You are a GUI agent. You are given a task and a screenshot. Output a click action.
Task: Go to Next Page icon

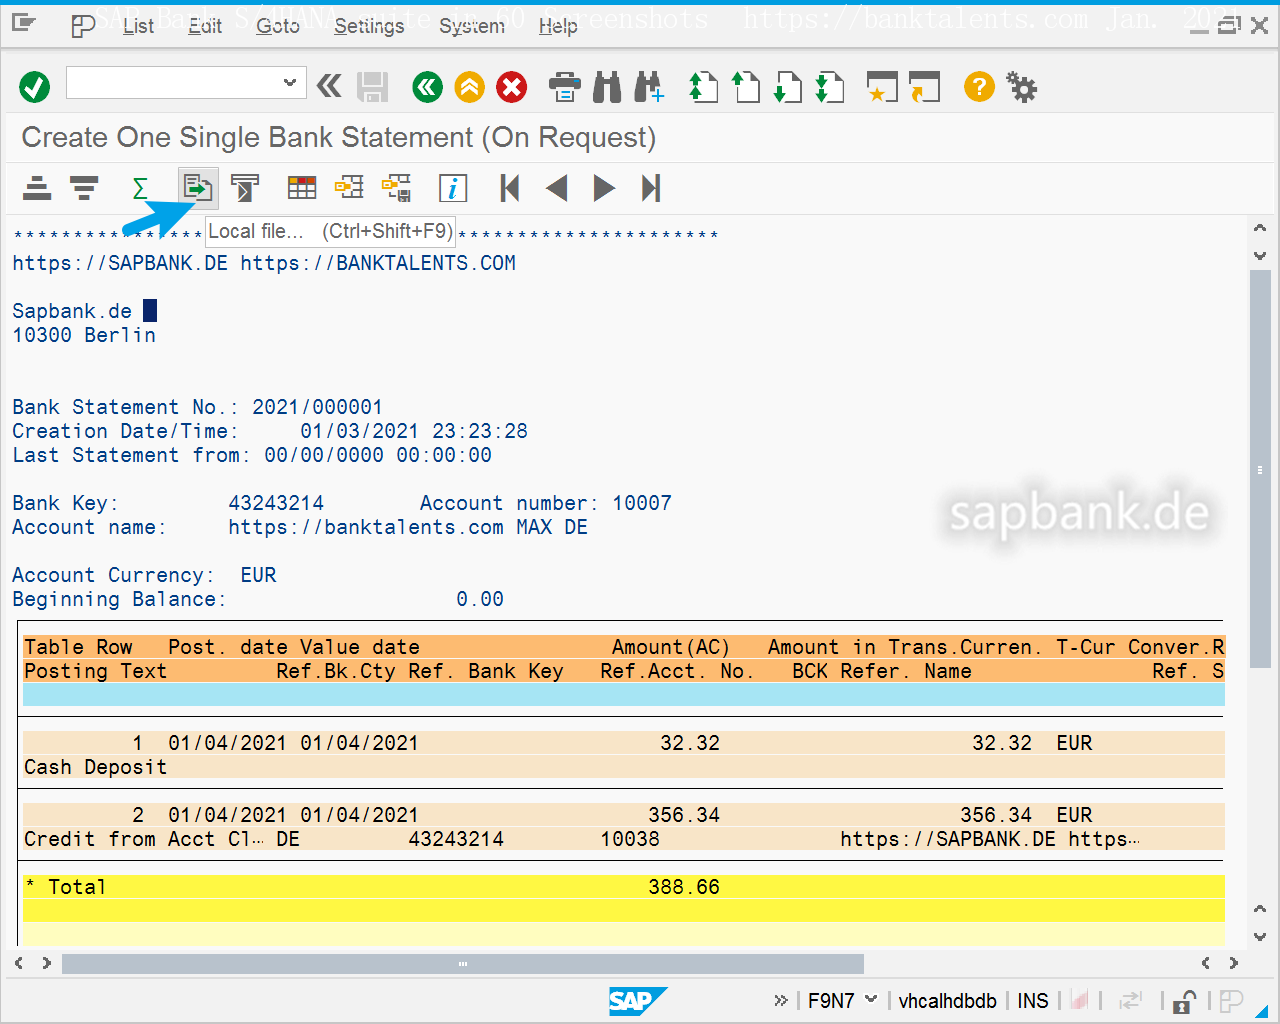tap(788, 87)
